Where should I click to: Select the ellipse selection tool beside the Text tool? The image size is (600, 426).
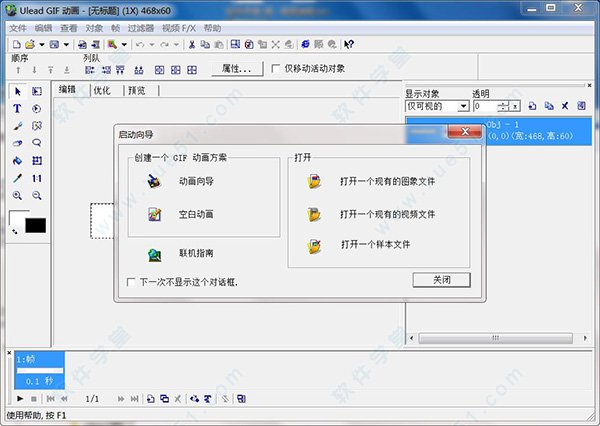[x=37, y=109]
